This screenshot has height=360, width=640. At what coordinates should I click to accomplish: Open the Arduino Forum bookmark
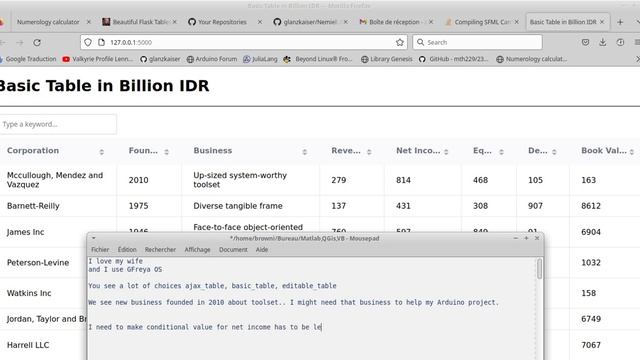[x=212, y=59]
